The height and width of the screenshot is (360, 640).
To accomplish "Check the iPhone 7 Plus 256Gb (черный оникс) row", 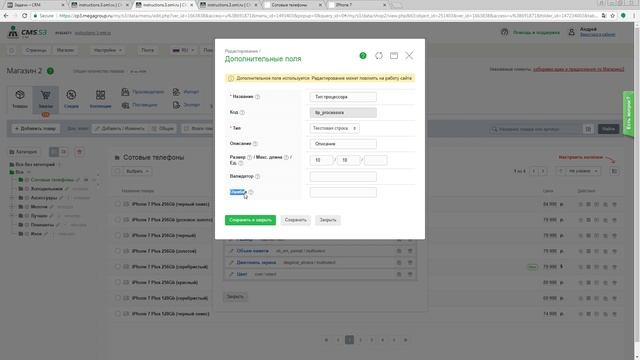I will (118, 204).
